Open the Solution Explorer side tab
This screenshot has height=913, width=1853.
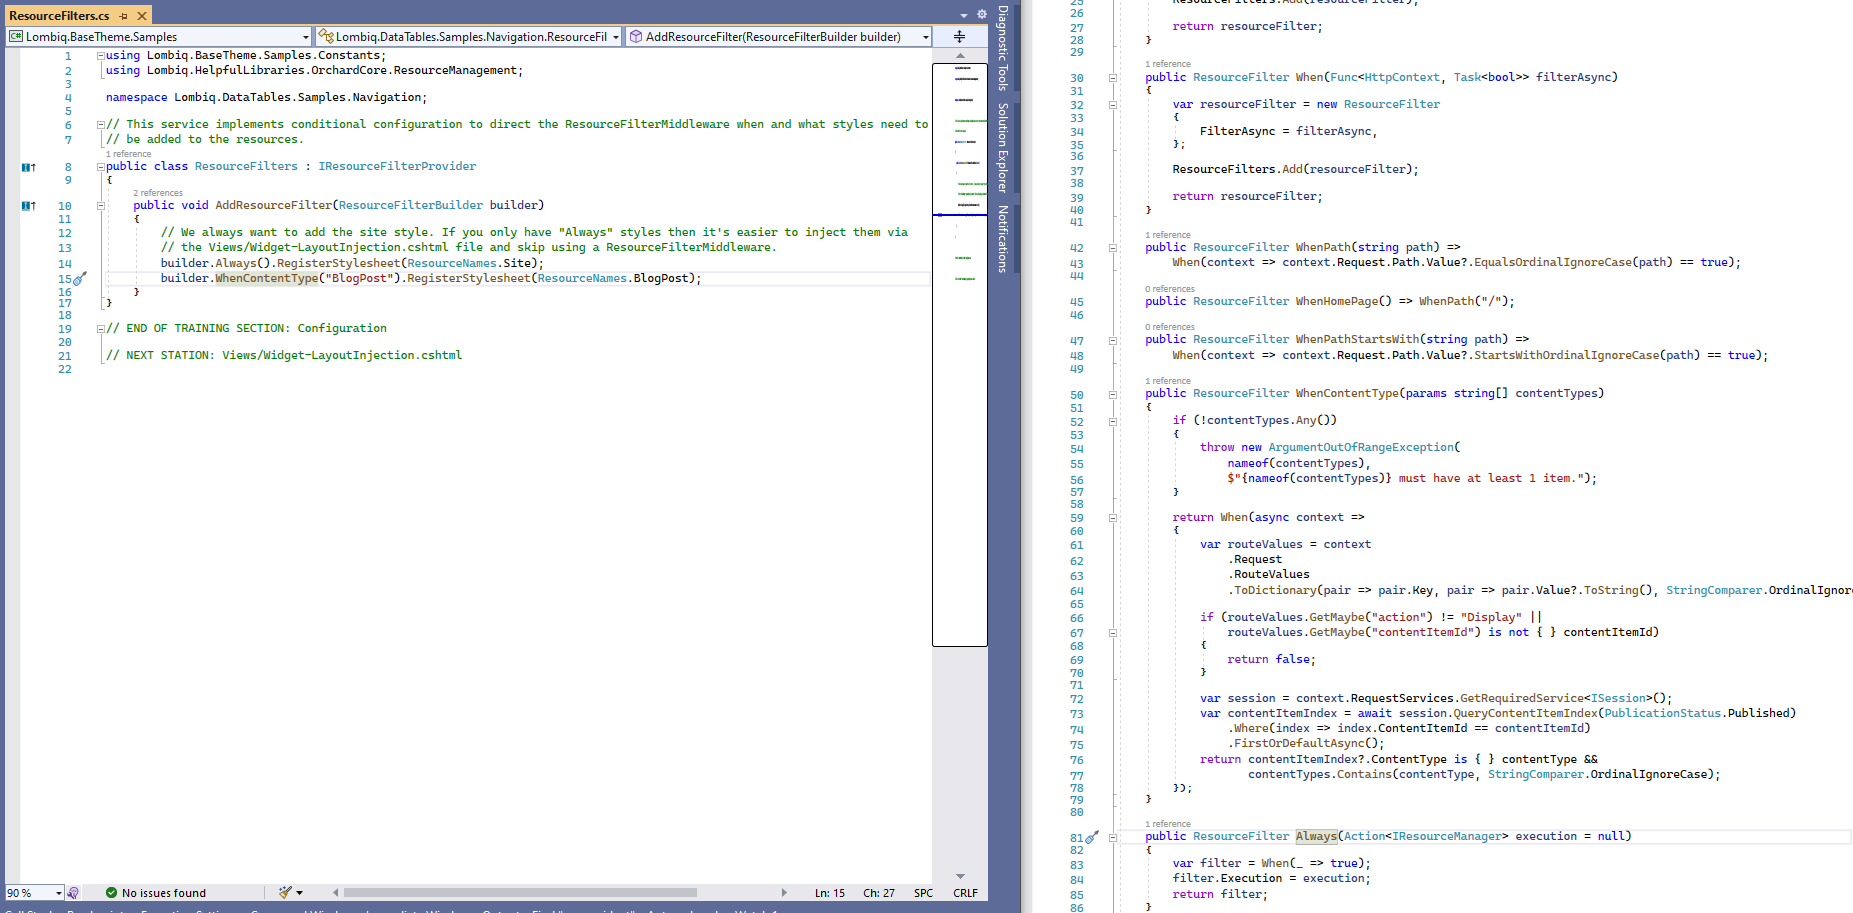(x=1002, y=148)
